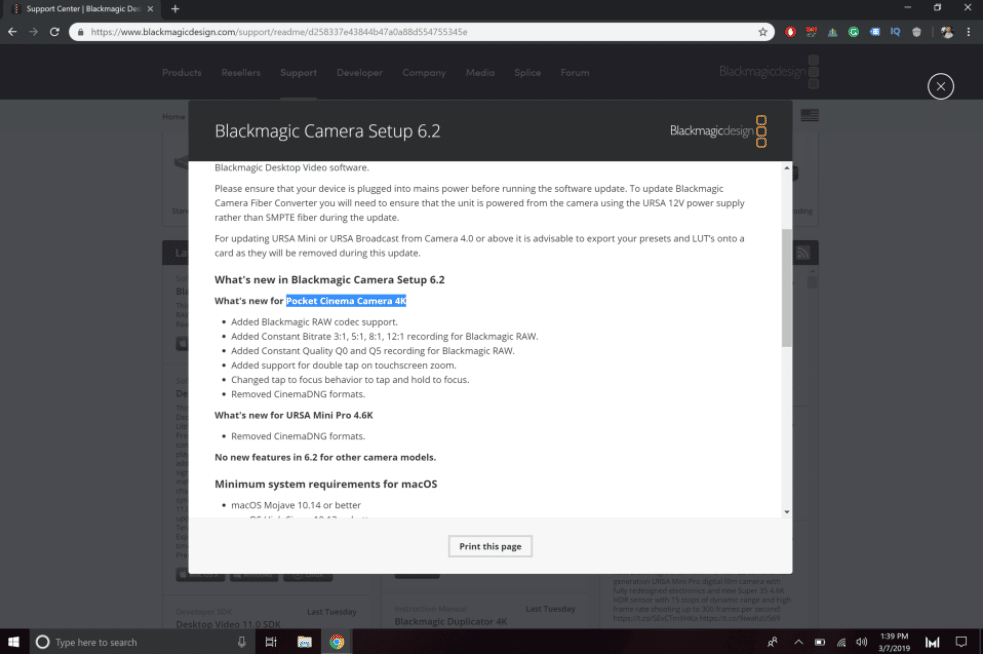Click the macOS Mojave 10.14 or better line
Screen dimensions: 983x654
pyautogui.click(x=296, y=505)
